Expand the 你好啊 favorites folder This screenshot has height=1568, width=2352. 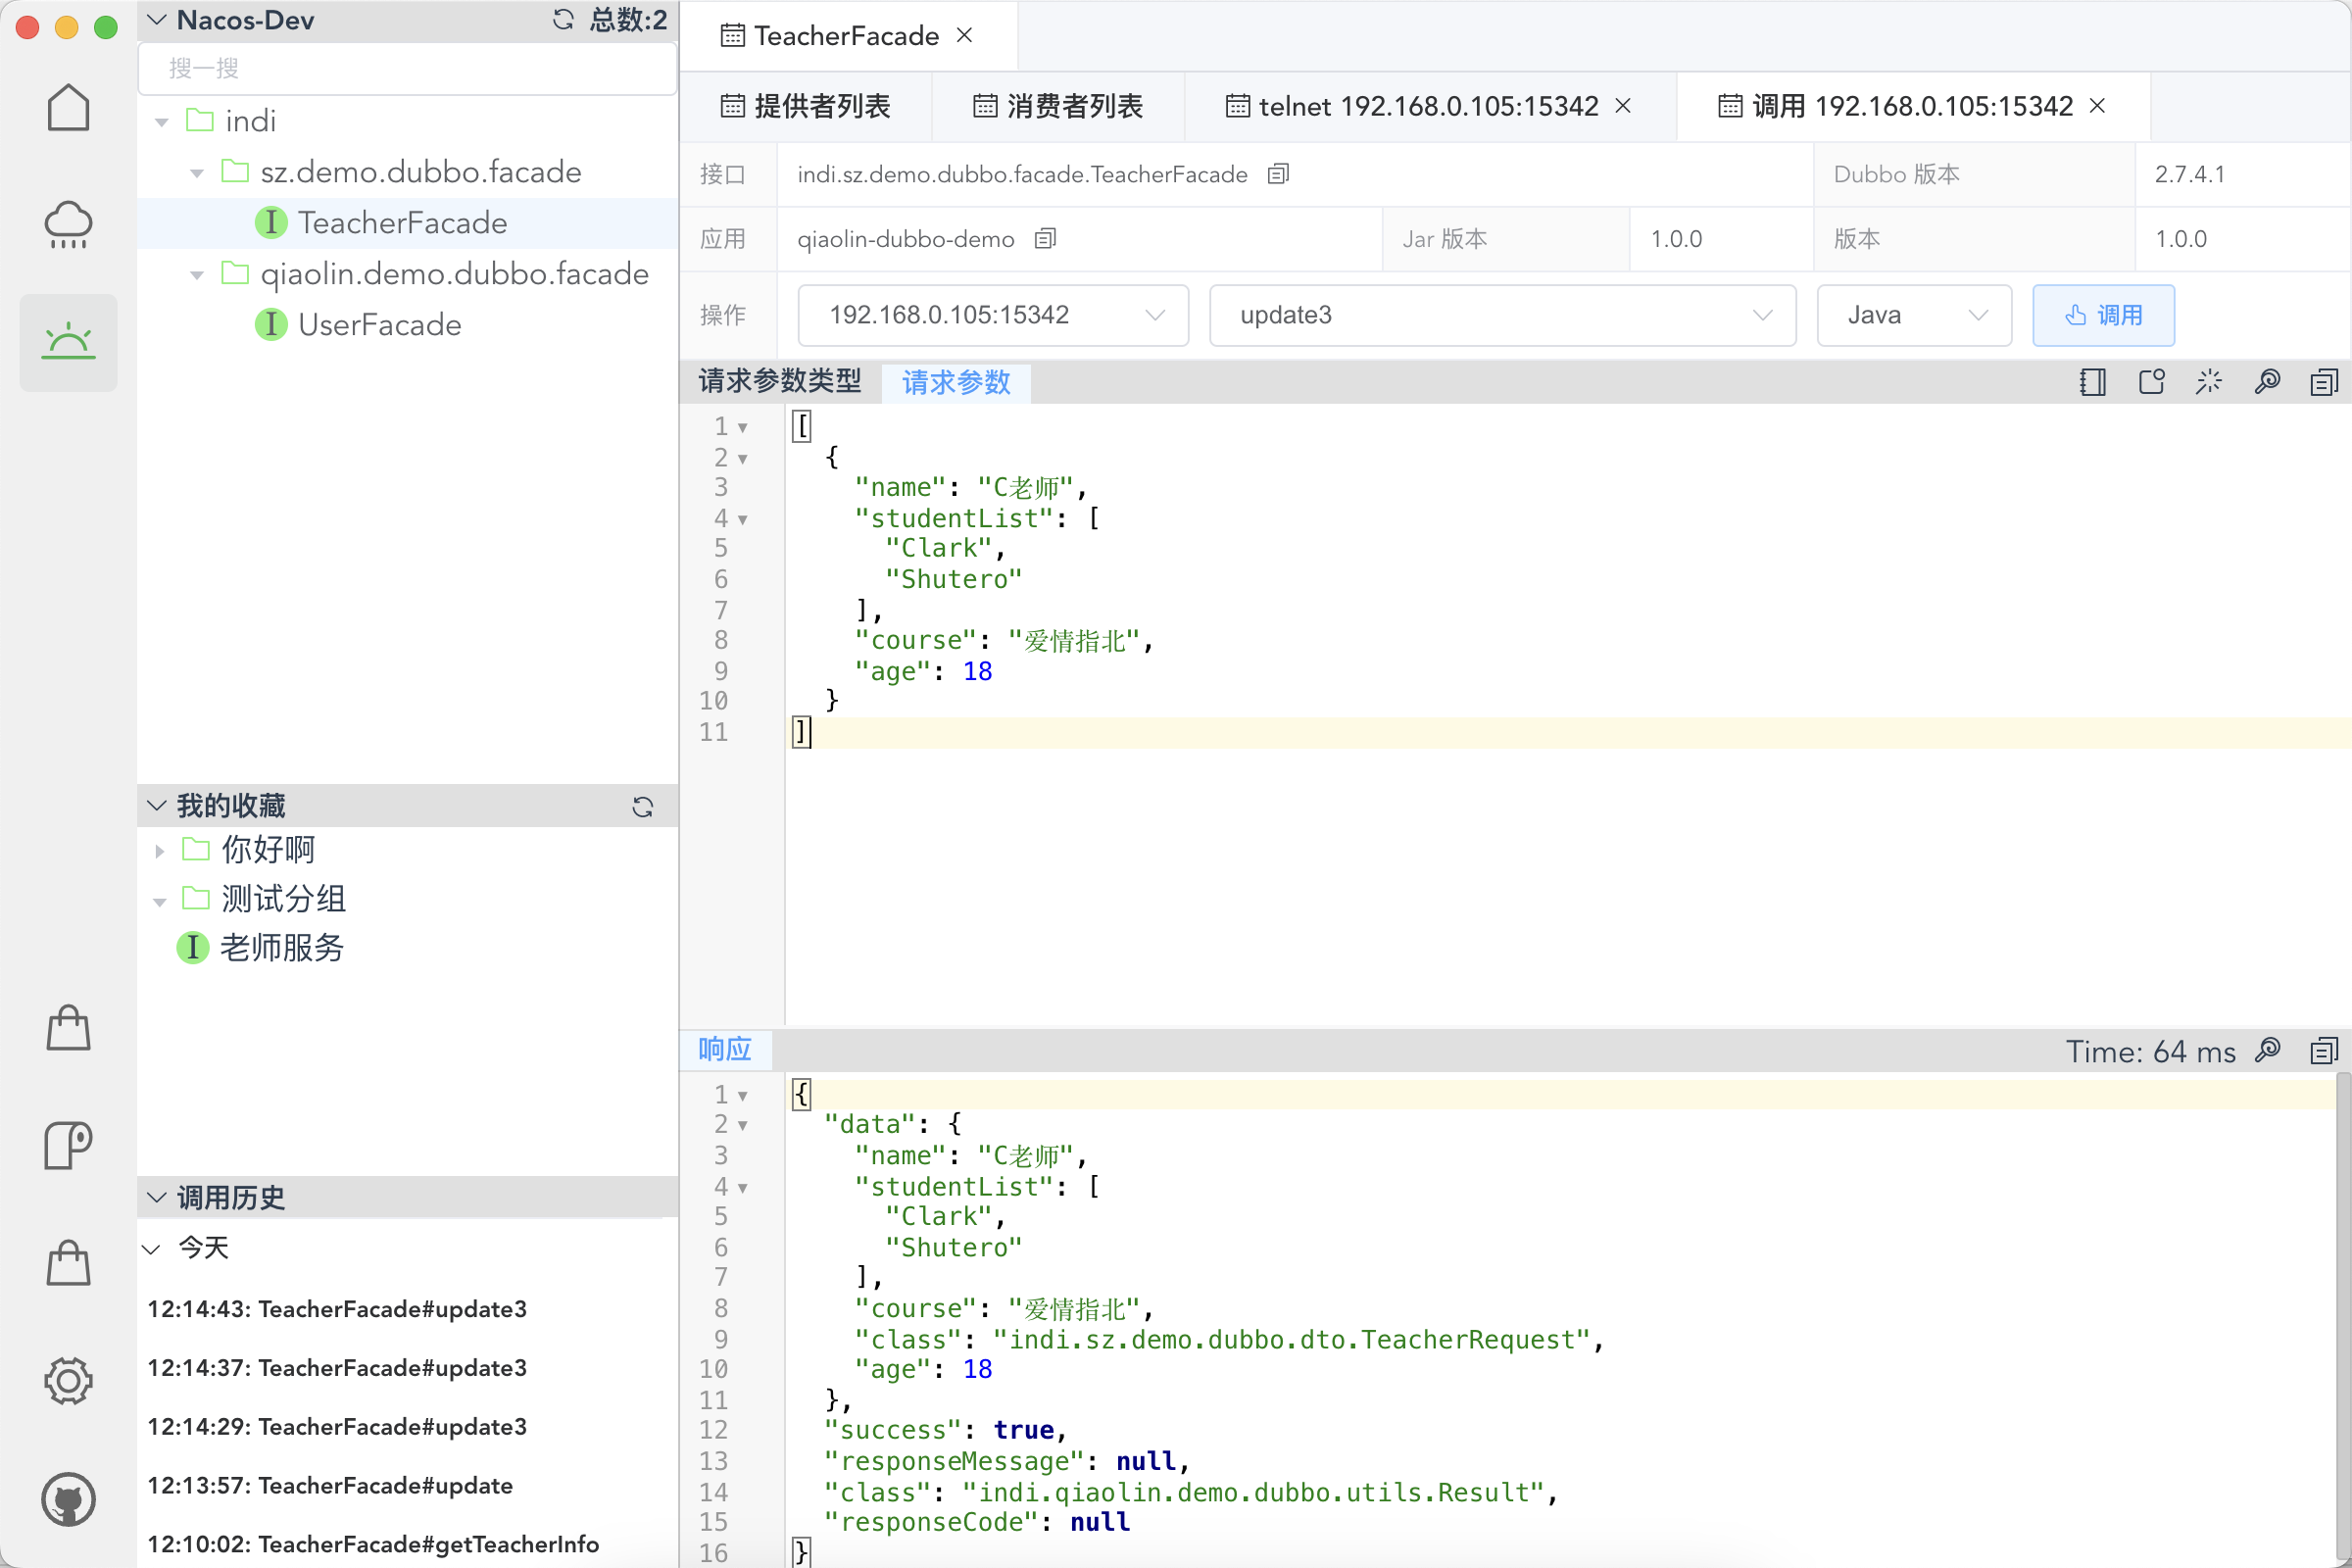pyautogui.click(x=160, y=851)
